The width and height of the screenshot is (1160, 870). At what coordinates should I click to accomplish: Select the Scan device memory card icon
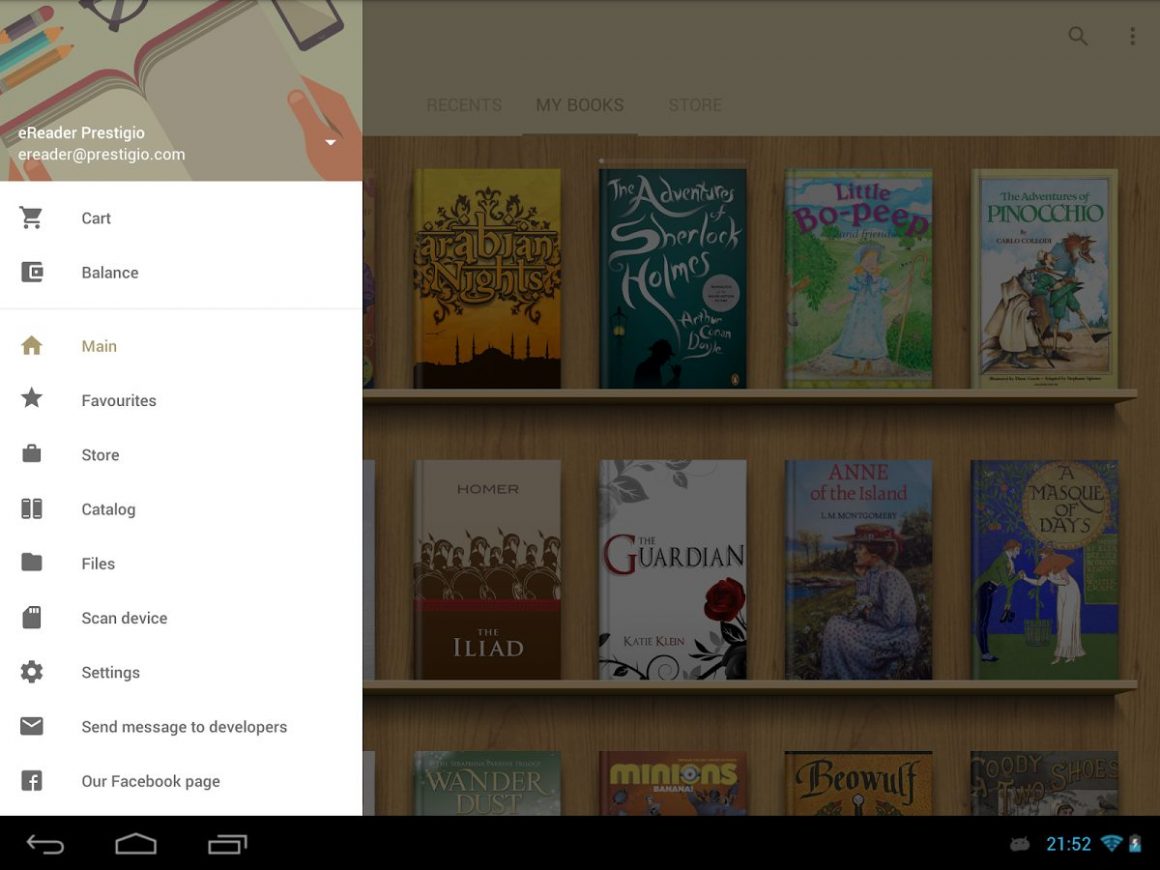click(31, 617)
